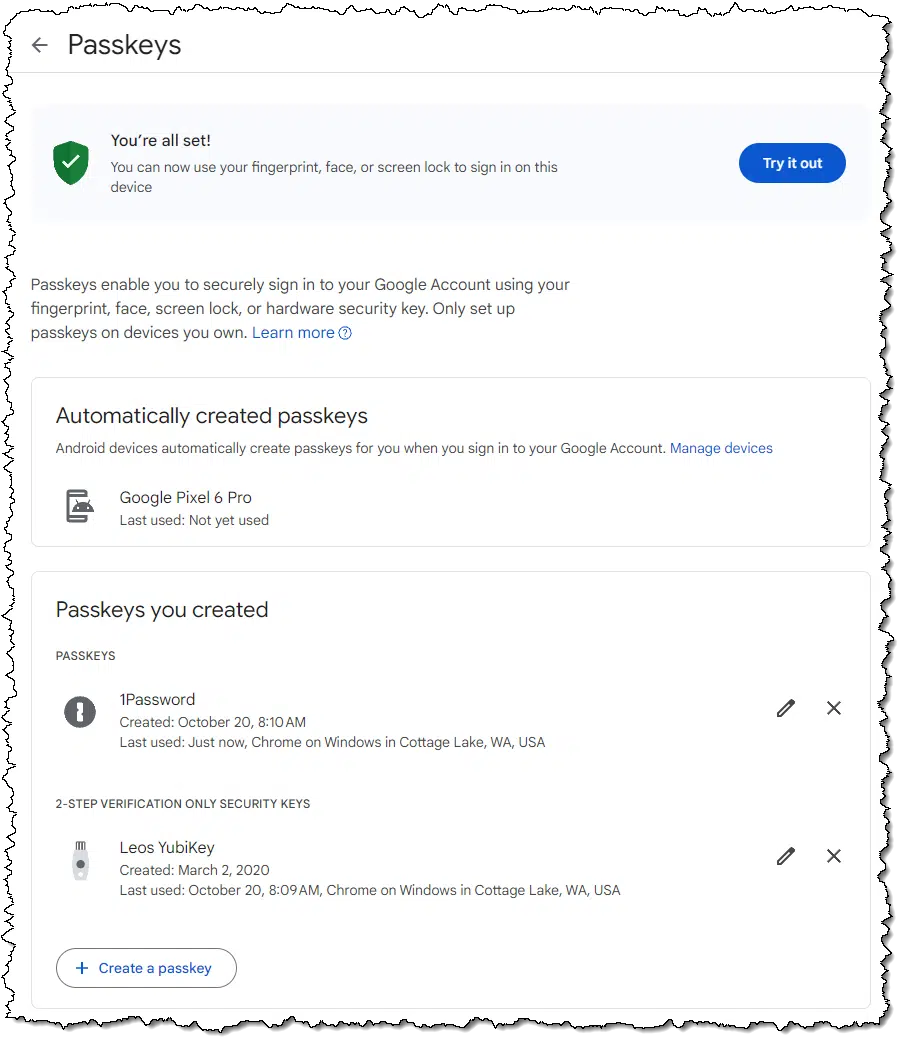The height and width of the screenshot is (1044, 906).
Task: Edit the 1Password passkey name
Action: (x=786, y=708)
